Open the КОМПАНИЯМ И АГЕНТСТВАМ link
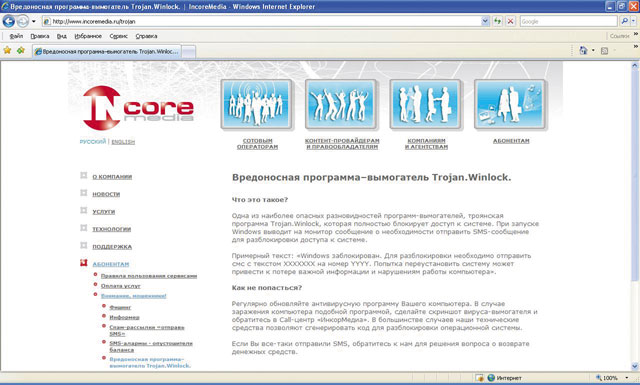Image resolution: width=640 pixels, height=385 pixels. click(x=427, y=144)
